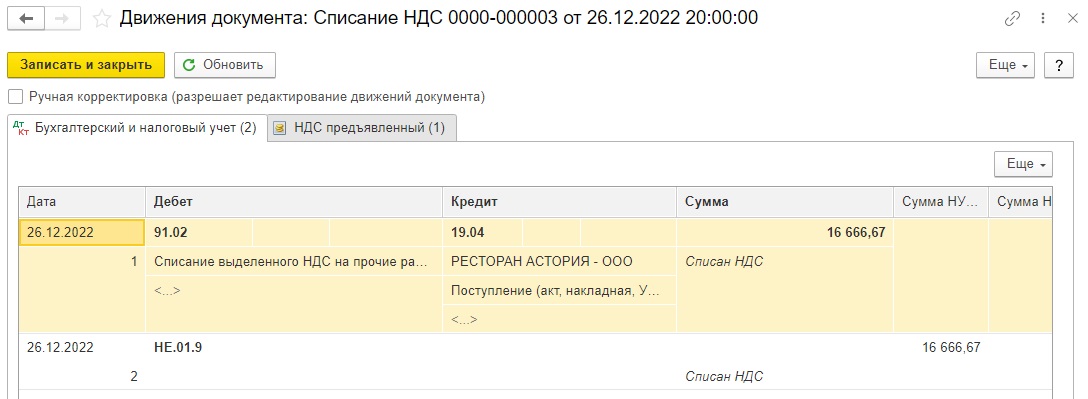The height and width of the screenshot is (399, 1088).
Task: Click the Записать и закрыть button
Action: [x=86, y=65]
